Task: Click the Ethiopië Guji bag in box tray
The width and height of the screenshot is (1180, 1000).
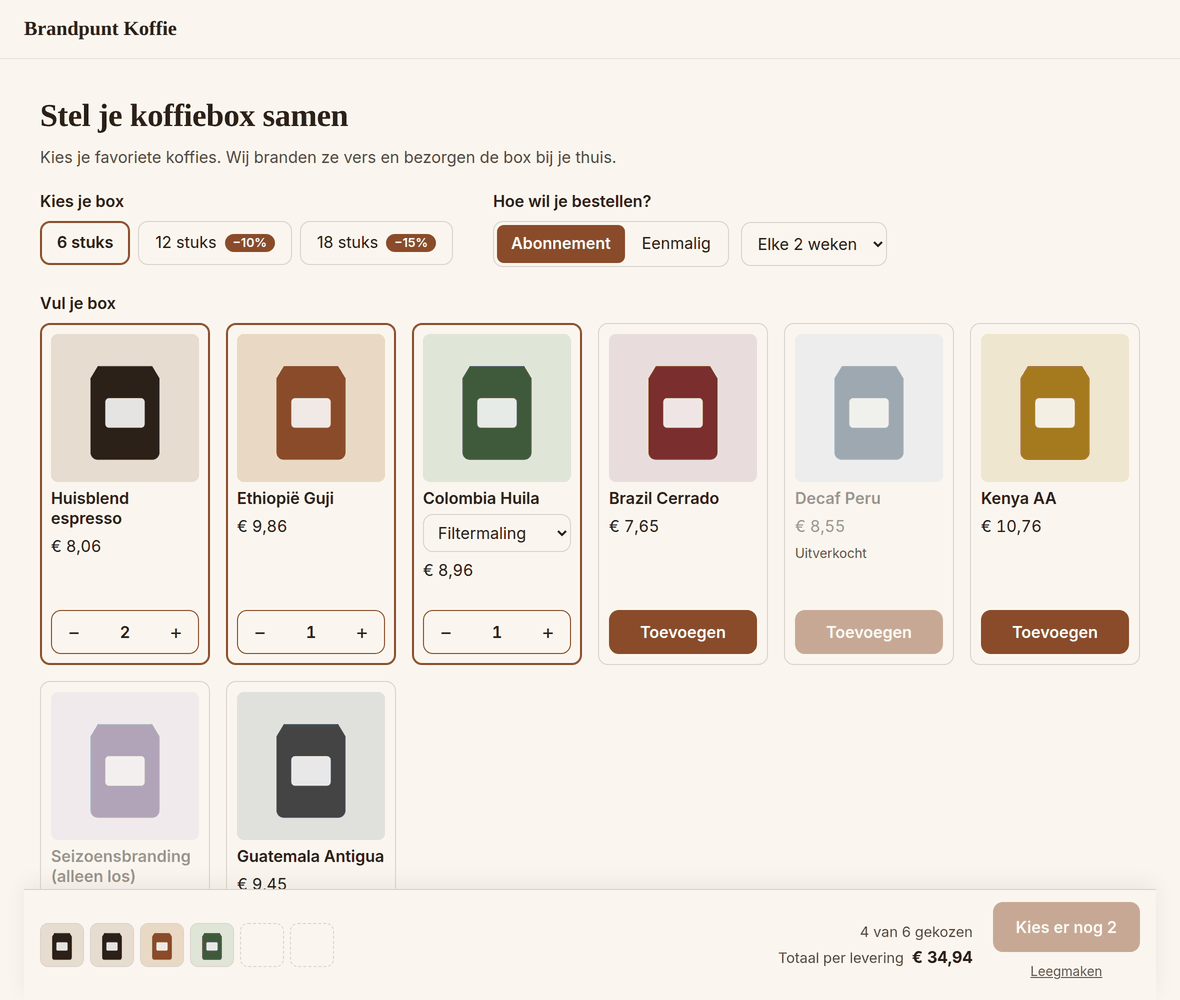Action: 162,945
